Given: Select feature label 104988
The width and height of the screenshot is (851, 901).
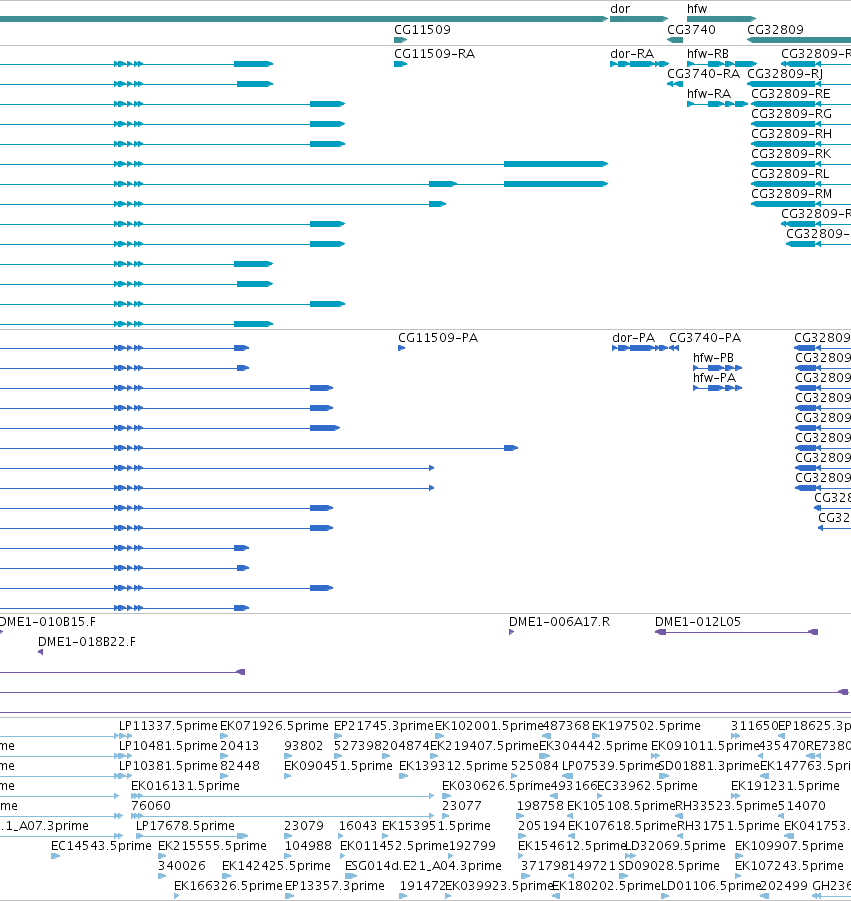Looking at the screenshot, I should [308, 846].
